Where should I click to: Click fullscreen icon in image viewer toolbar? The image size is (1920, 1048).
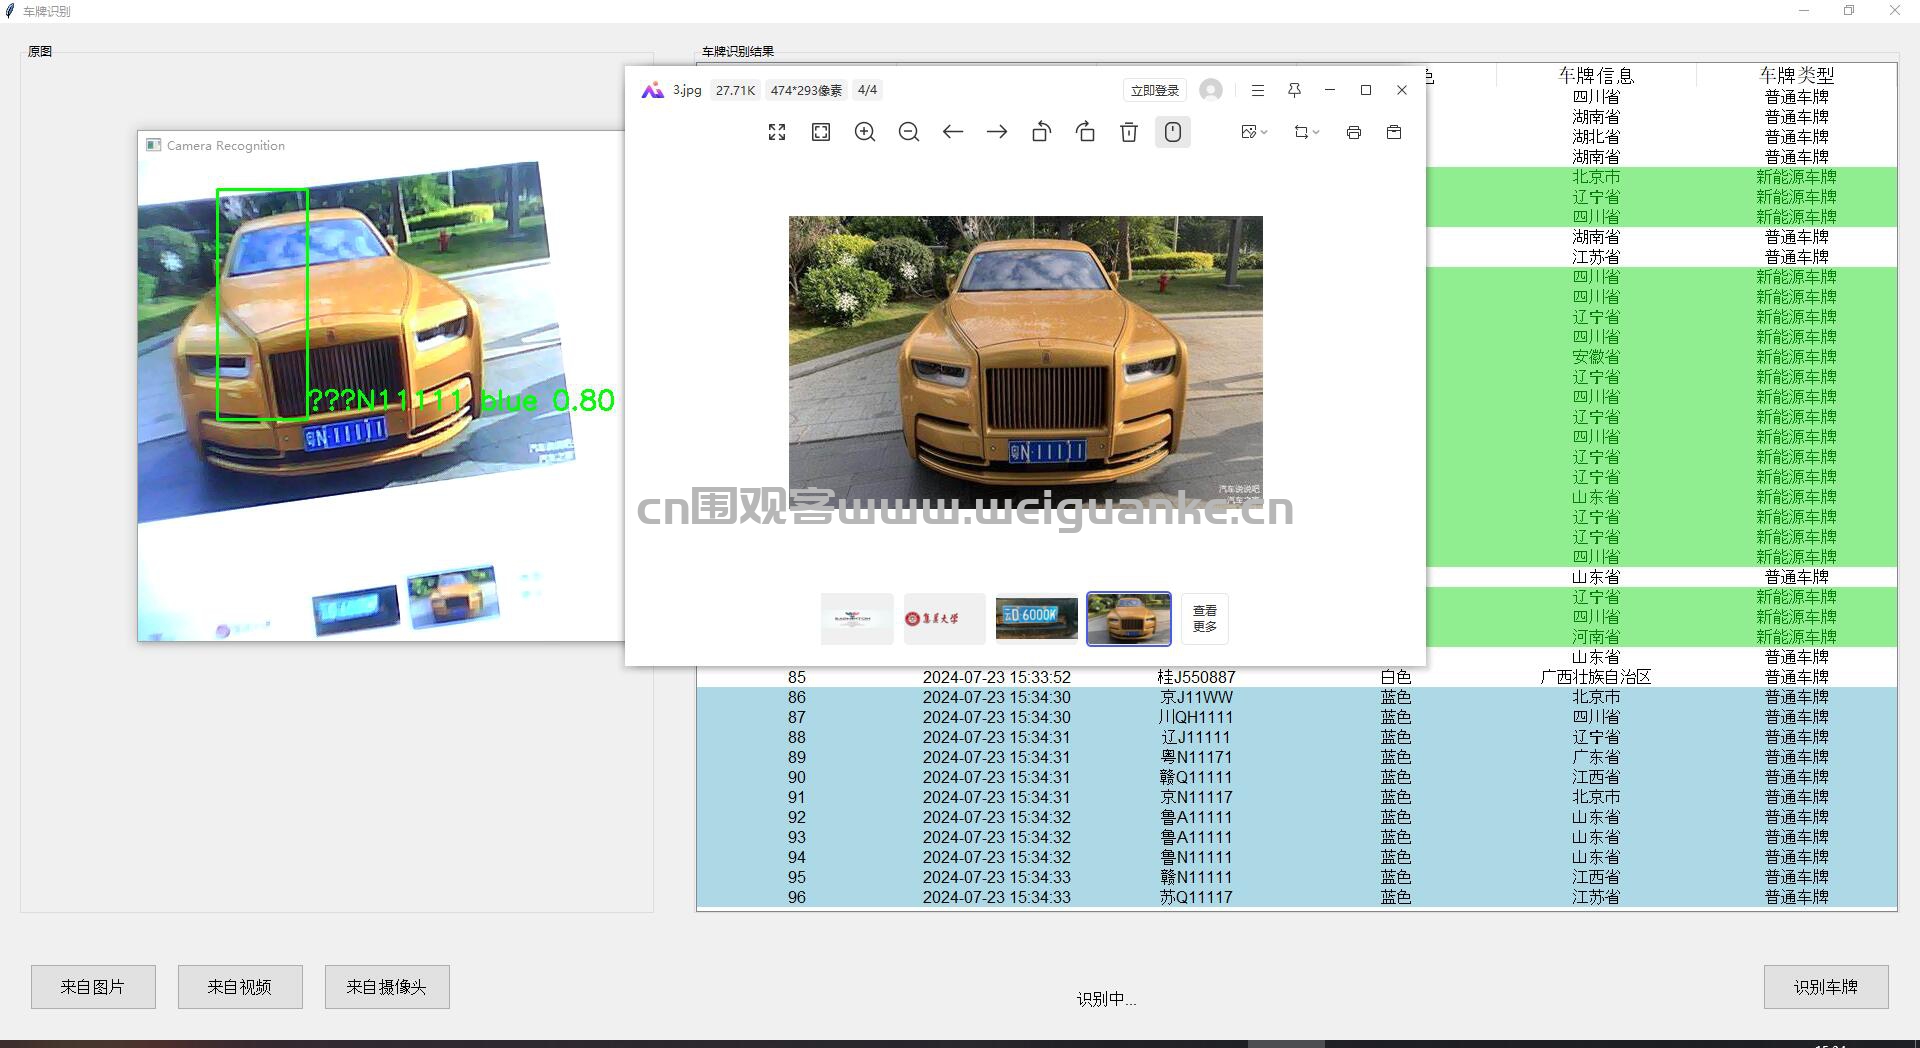tap(777, 132)
